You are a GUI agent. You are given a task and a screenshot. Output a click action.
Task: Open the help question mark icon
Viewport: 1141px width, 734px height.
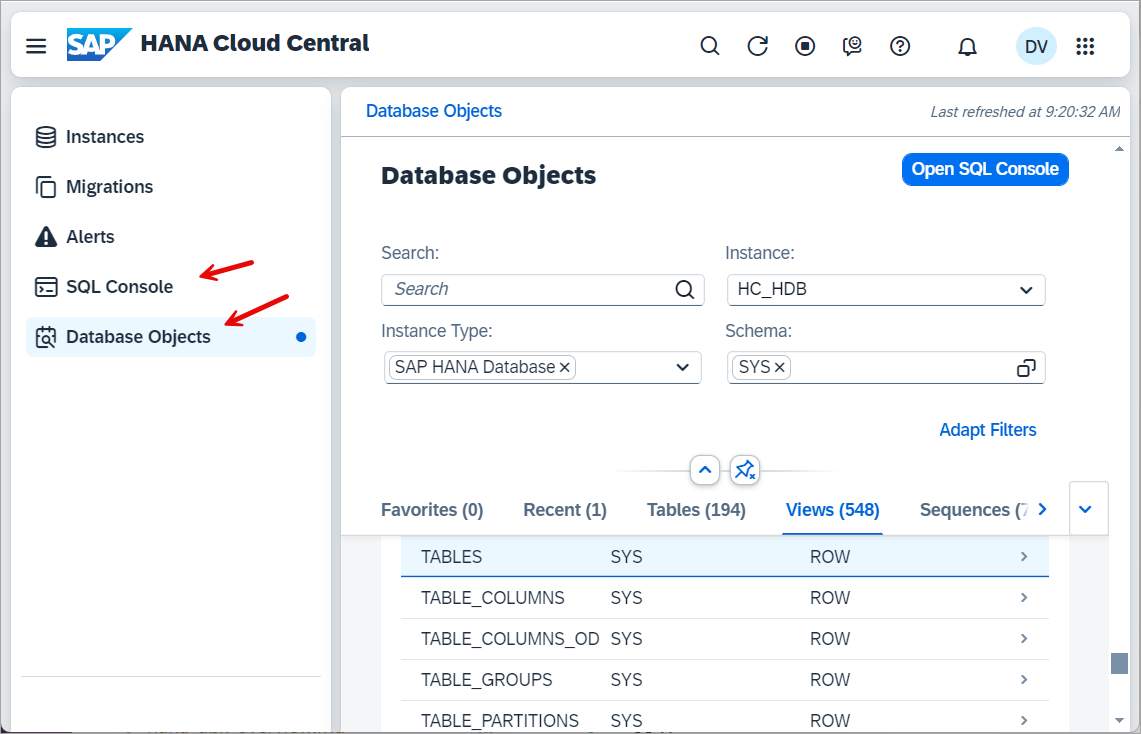pyautogui.click(x=900, y=47)
